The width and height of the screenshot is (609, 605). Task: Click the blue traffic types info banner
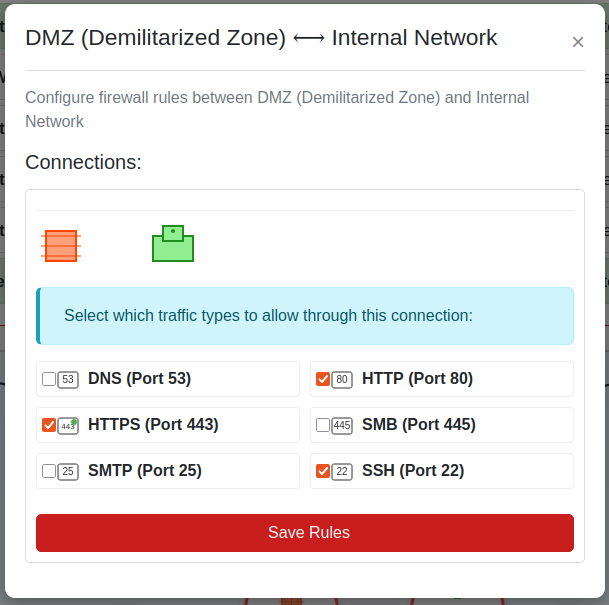[x=305, y=316]
